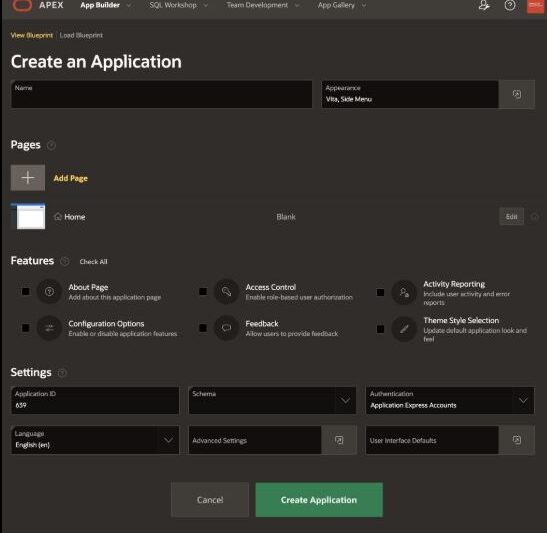Open the administration user icon in header
Screen dimensions: 547x533
[484, 5]
